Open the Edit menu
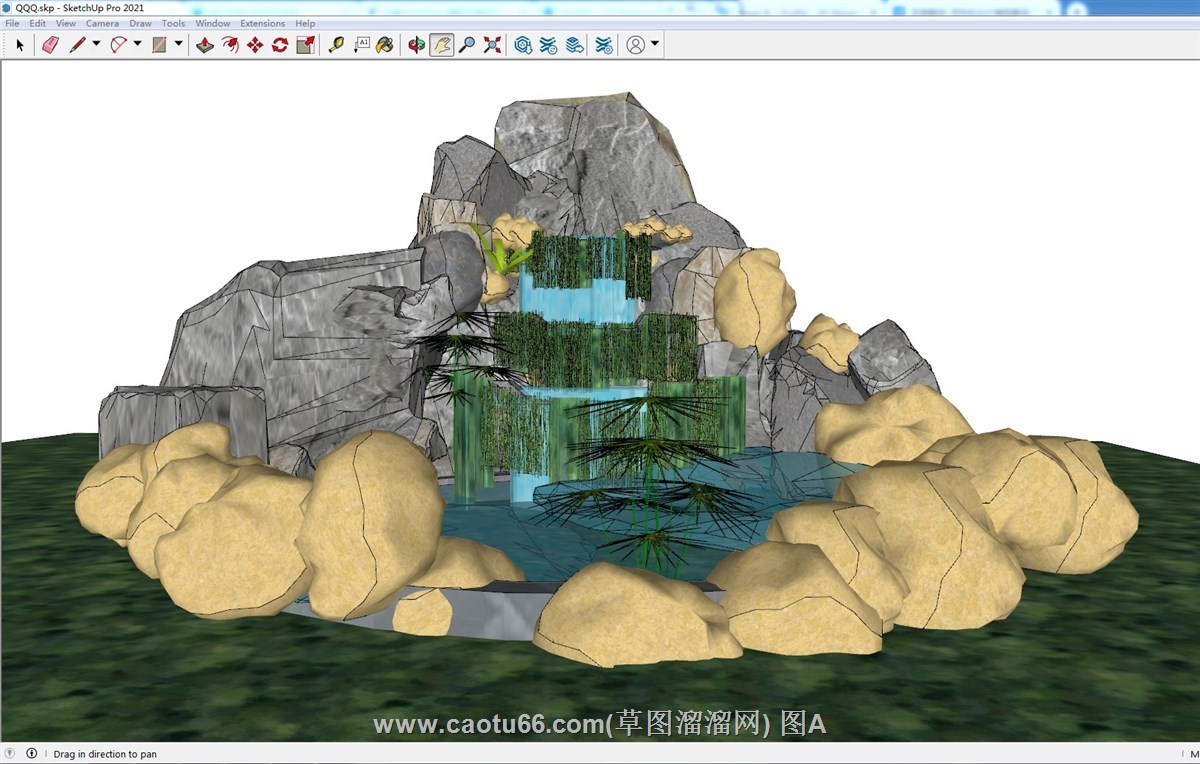The width and height of the screenshot is (1200, 764). point(37,23)
